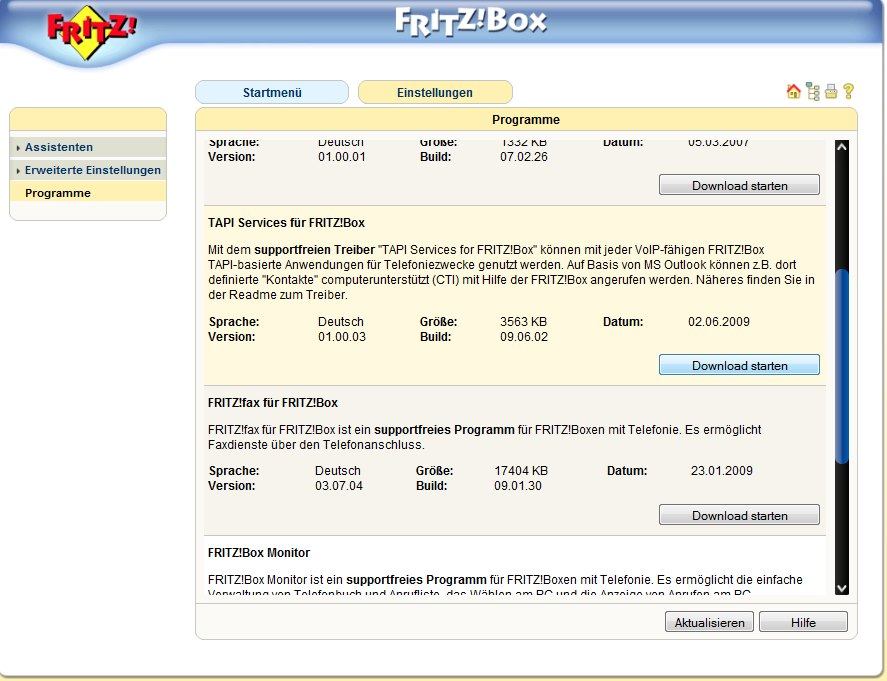This screenshot has height=681, width=887.
Task: Switch to the Startmenü tab
Action: [272, 92]
